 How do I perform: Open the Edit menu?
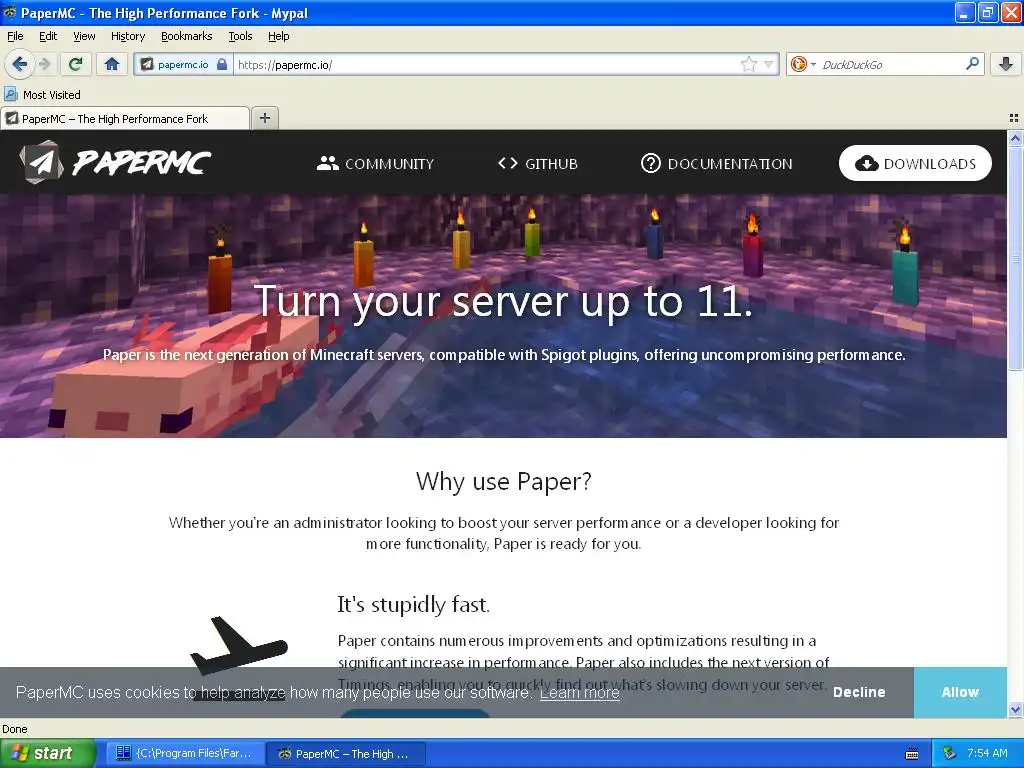coord(48,36)
